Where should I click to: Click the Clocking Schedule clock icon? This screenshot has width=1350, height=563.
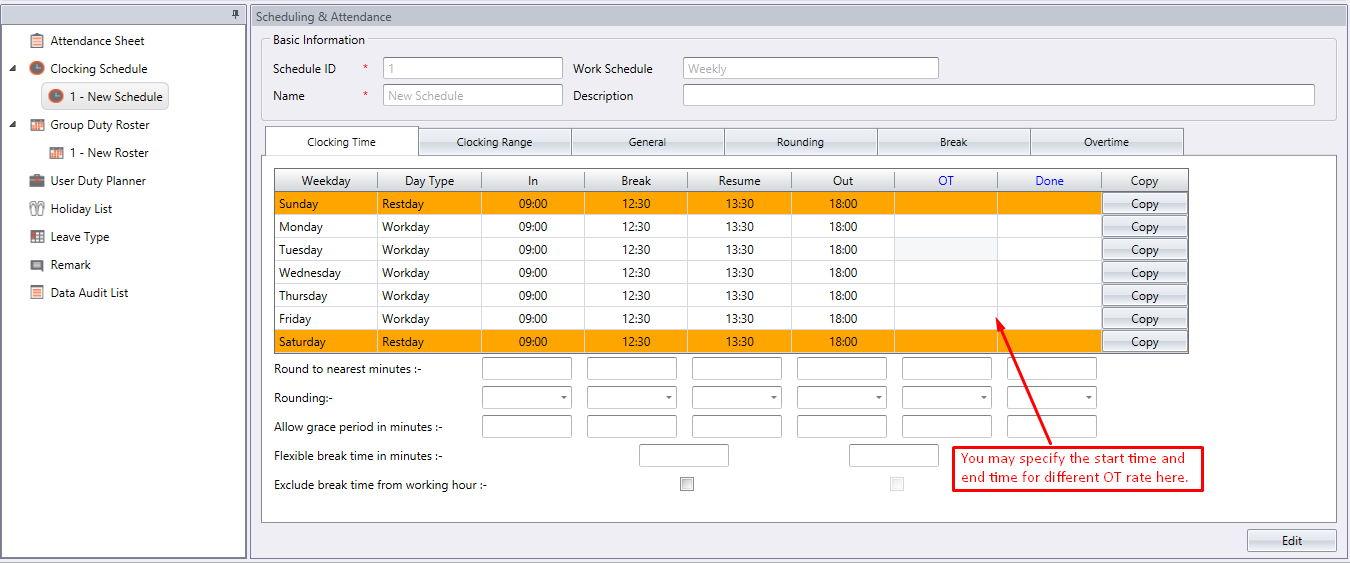37,69
